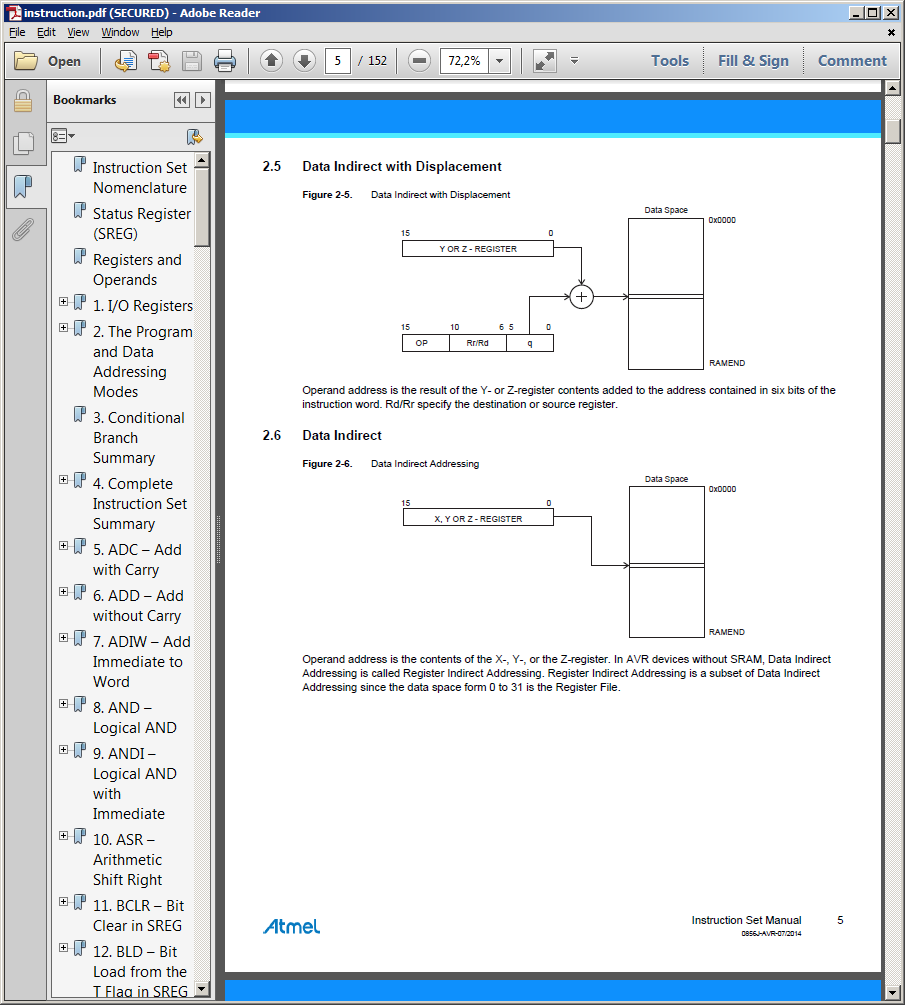Open the Attachments paperclip panel icon
Image resolution: width=905 pixels, height=1005 pixels.
[23, 229]
